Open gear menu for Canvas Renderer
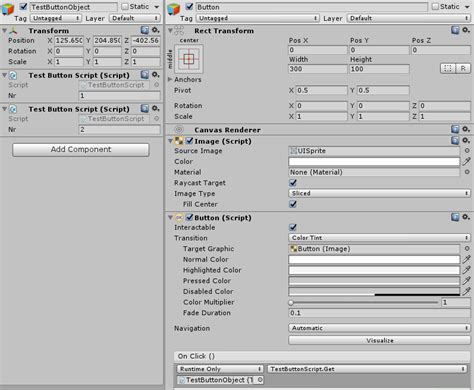The width and height of the screenshot is (474, 390). click(x=466, y=129)
